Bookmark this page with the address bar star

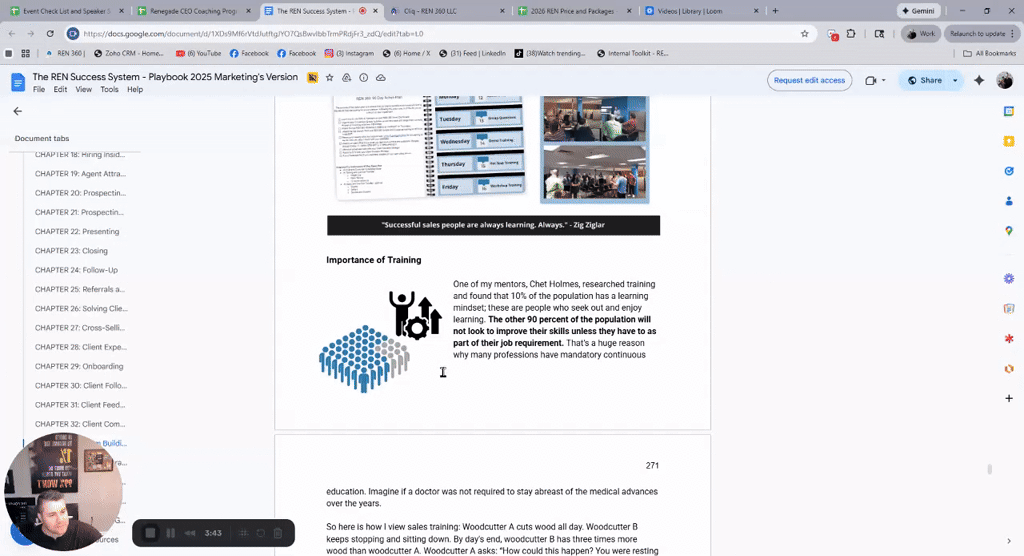(x=805, y=33)
